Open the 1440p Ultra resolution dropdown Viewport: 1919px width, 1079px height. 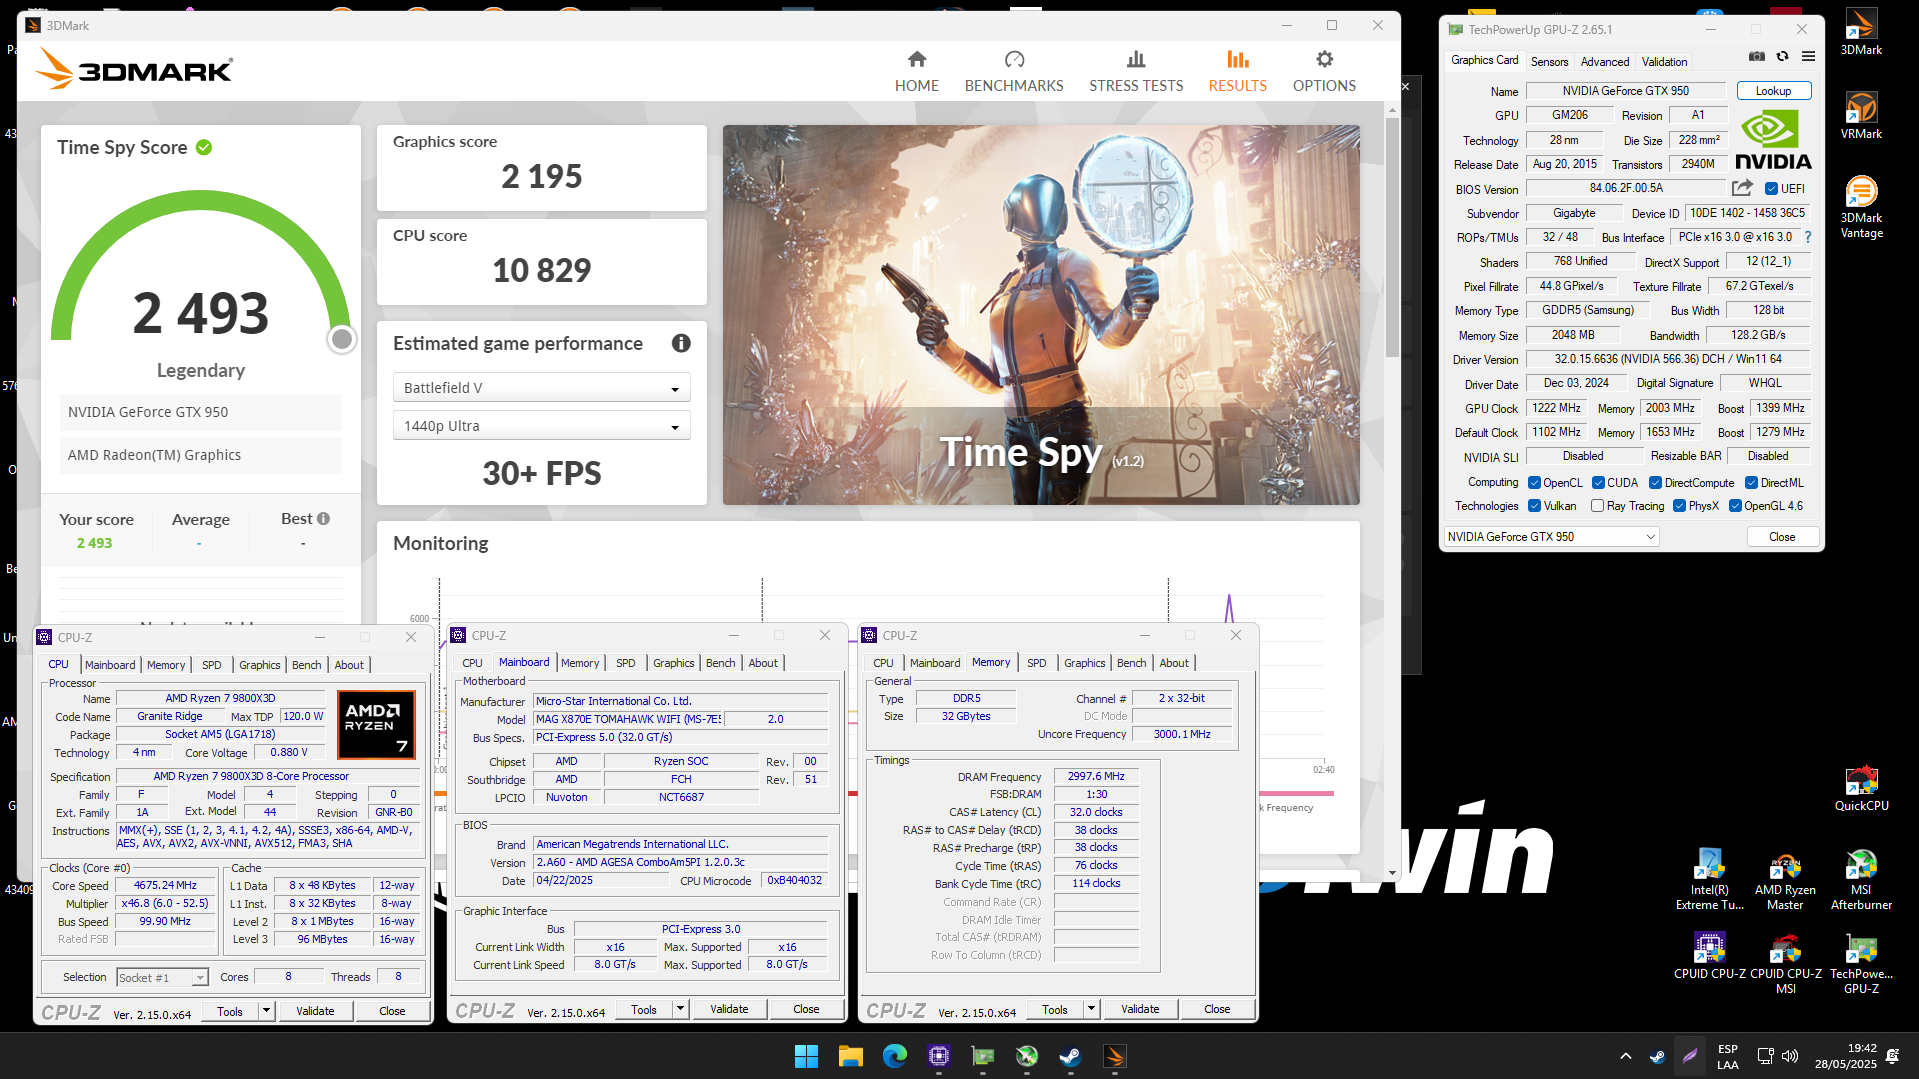[x=541, y=426]
